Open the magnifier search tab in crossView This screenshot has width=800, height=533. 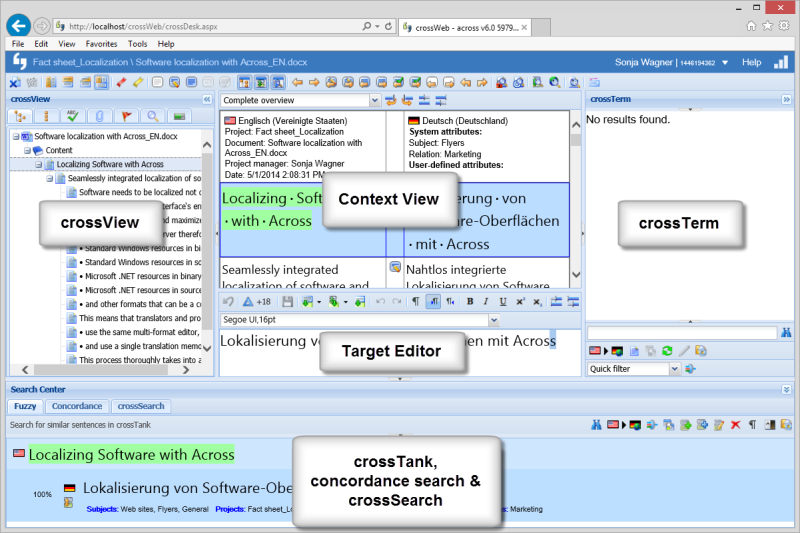coord(153,116)
